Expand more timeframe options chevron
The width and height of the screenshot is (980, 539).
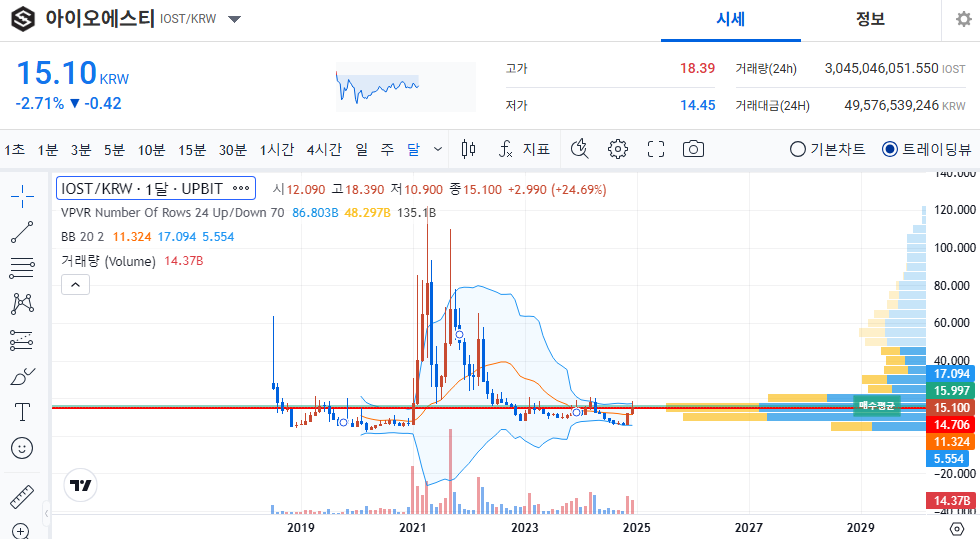coord(438,149)
